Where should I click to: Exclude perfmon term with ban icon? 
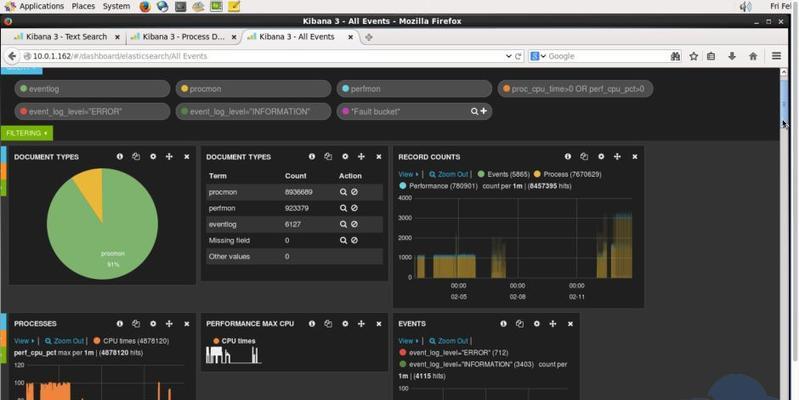354,208
